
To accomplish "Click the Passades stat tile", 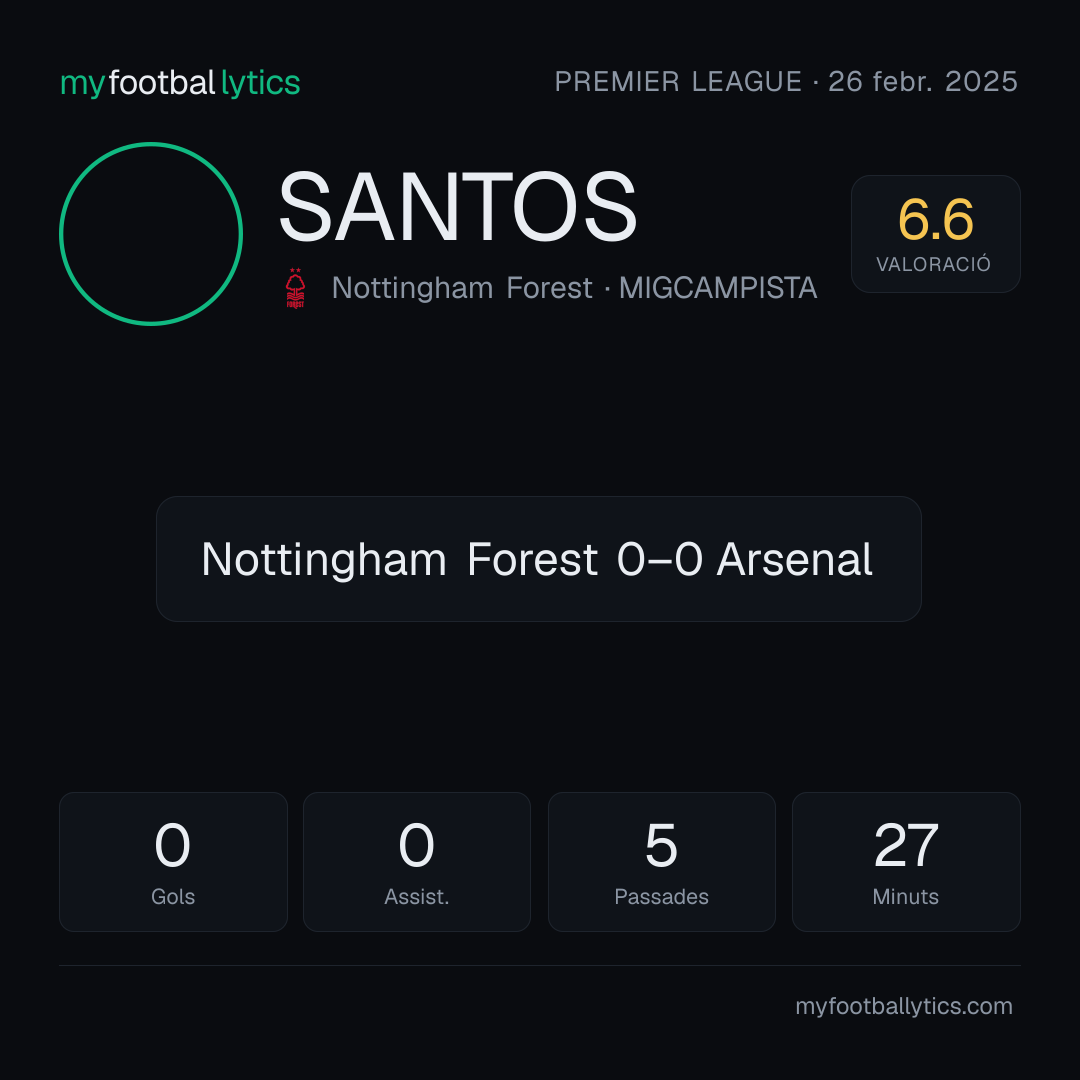I will (661, 862).
